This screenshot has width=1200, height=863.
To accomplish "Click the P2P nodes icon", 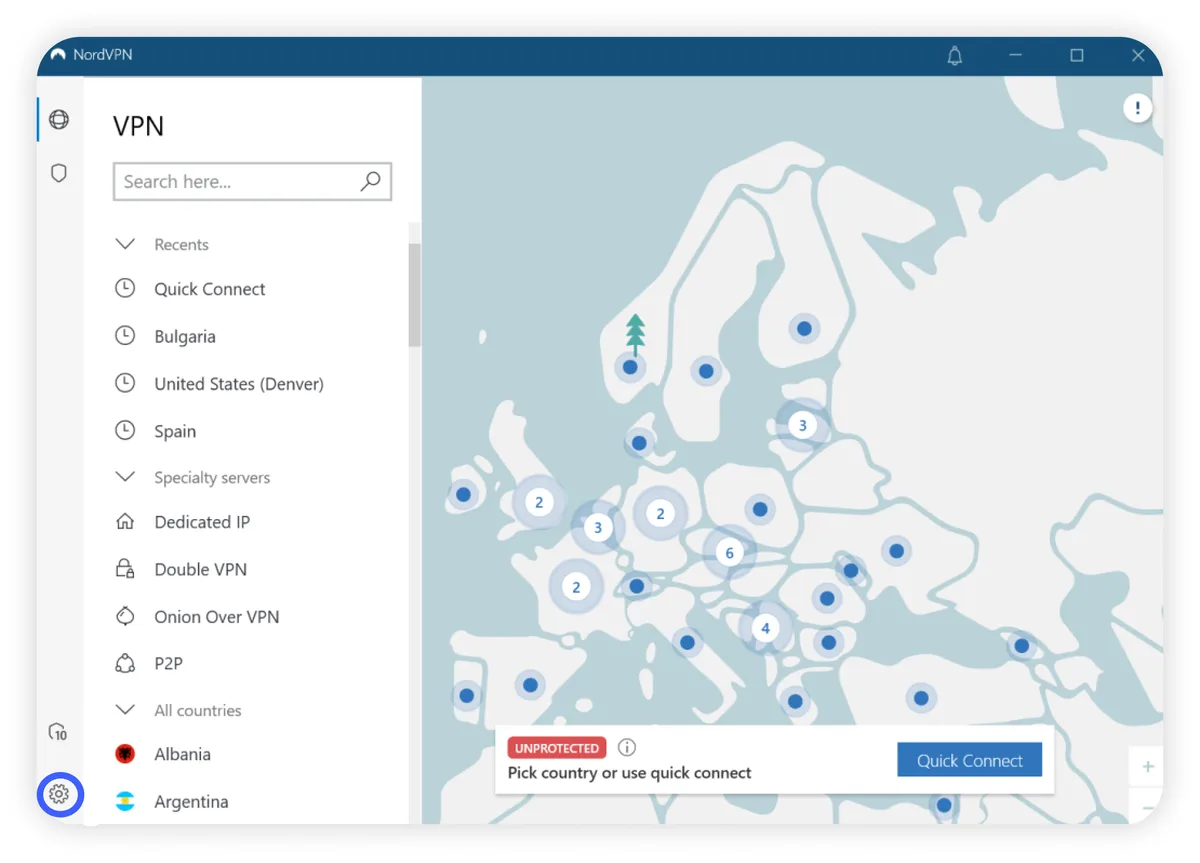I will click(x=125, y=663).
